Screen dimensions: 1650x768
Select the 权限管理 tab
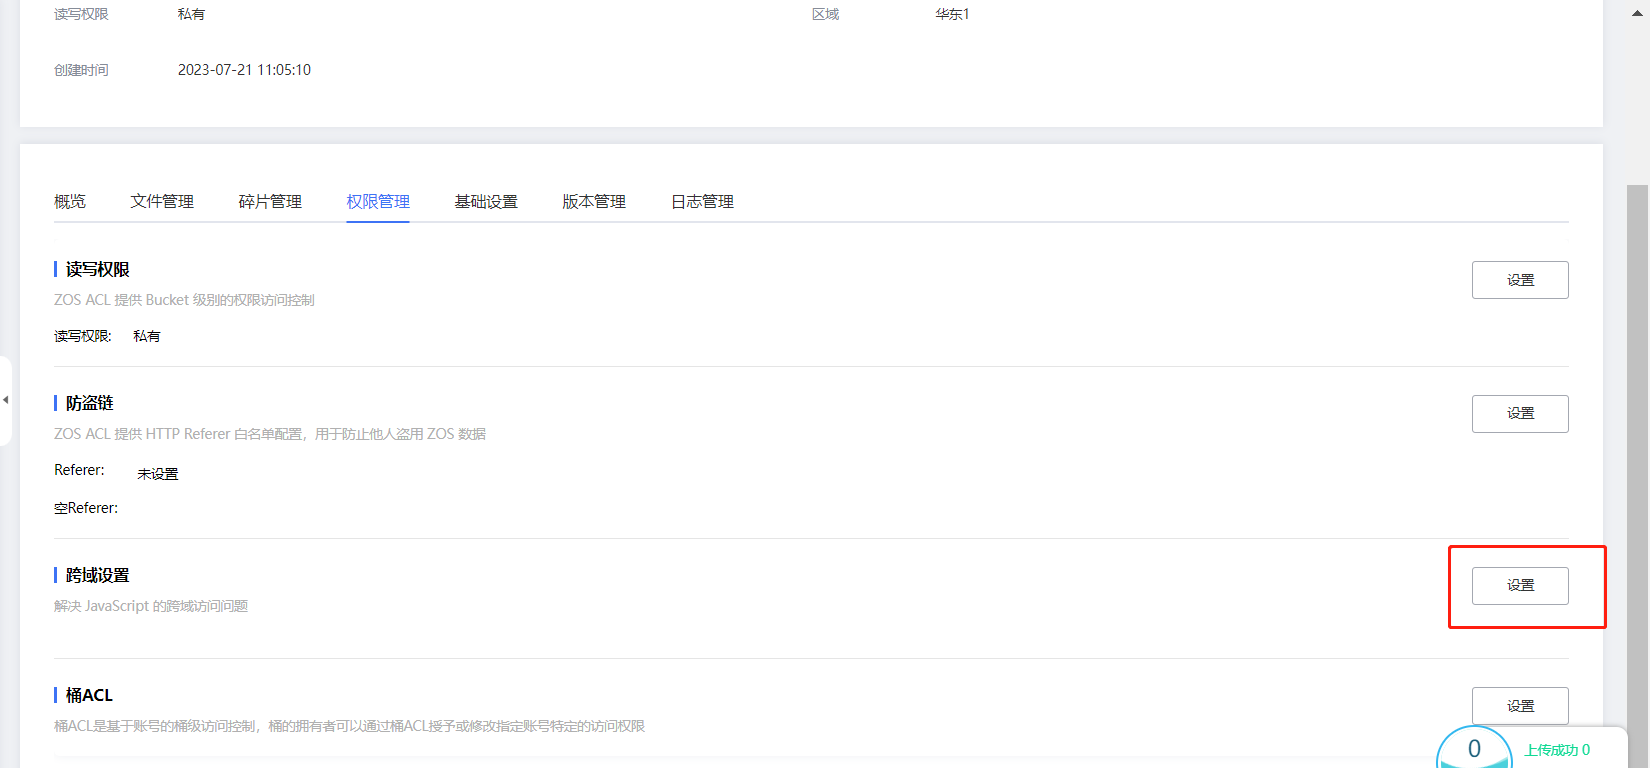click(x=378, y=202)
